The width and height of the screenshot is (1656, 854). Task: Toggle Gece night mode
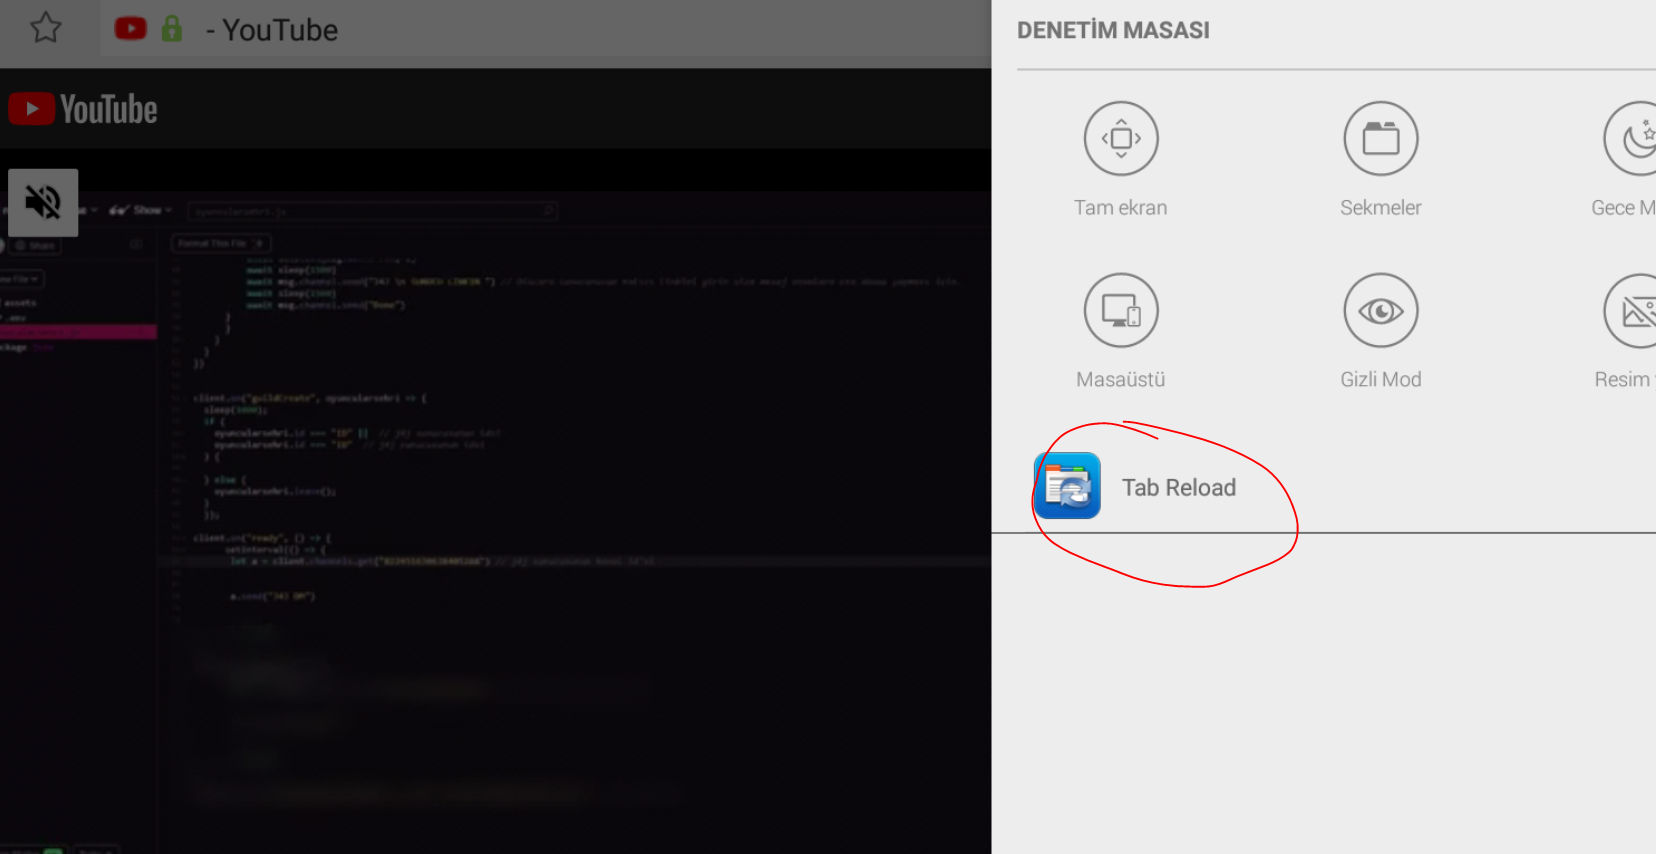click(x=1634, y=139)
